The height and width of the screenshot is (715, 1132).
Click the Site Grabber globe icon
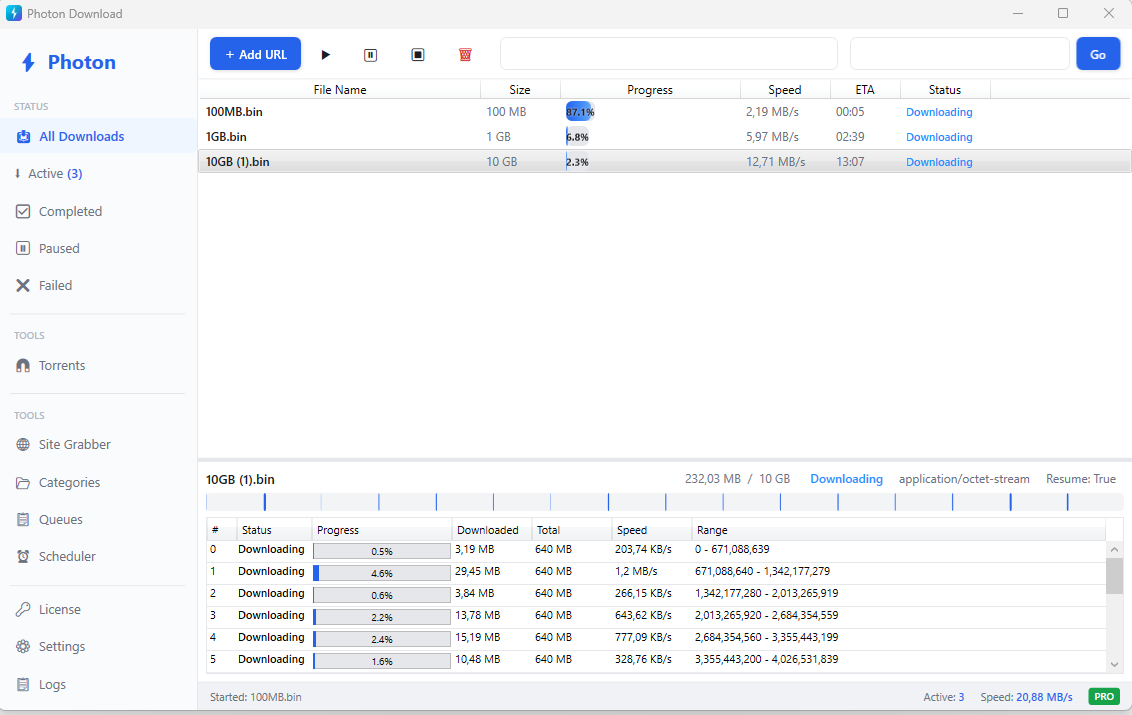(23, 445)
